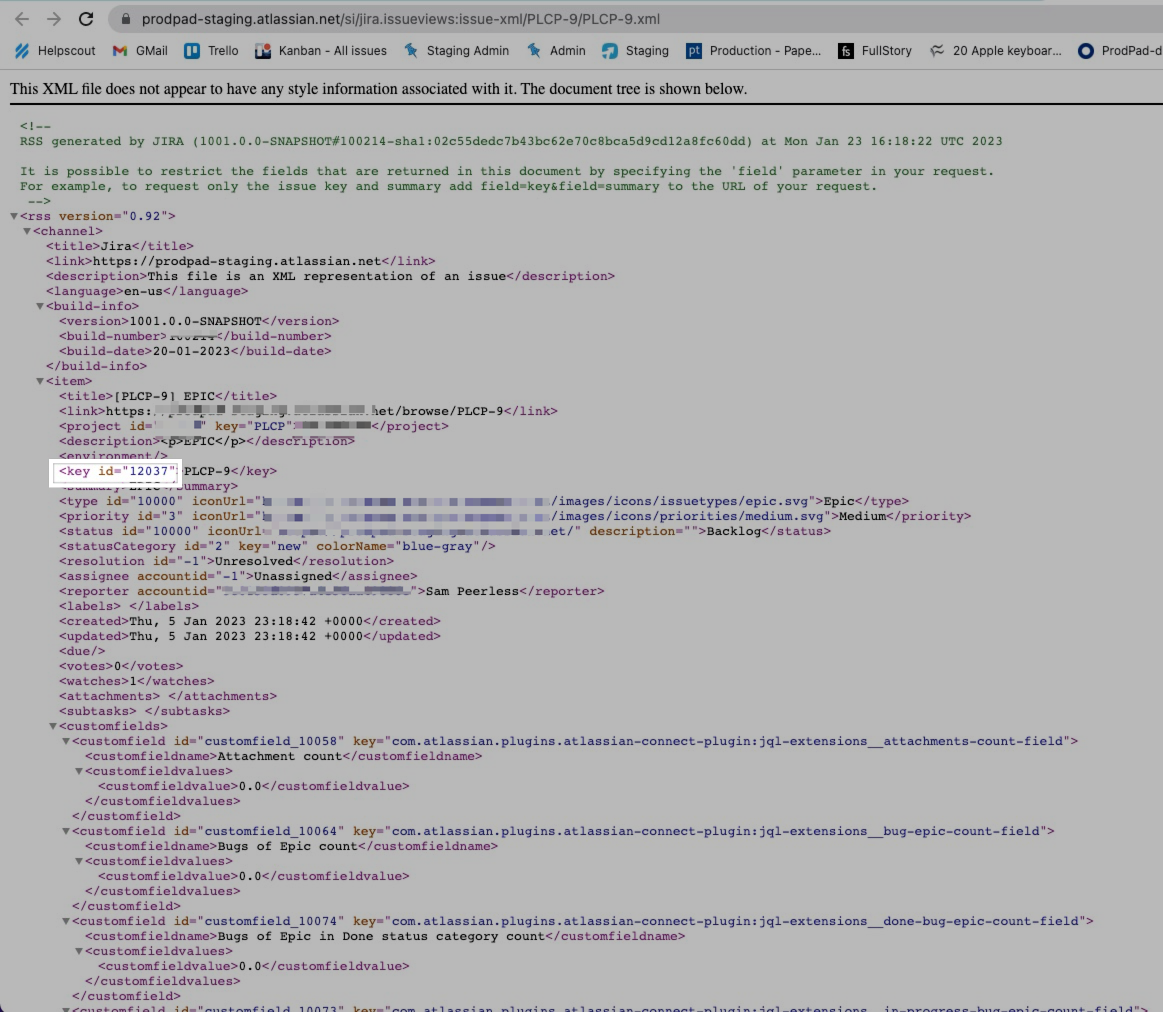1163x1012 pixels.
Task: Collapse the rss version node
Action: (13, 216)
